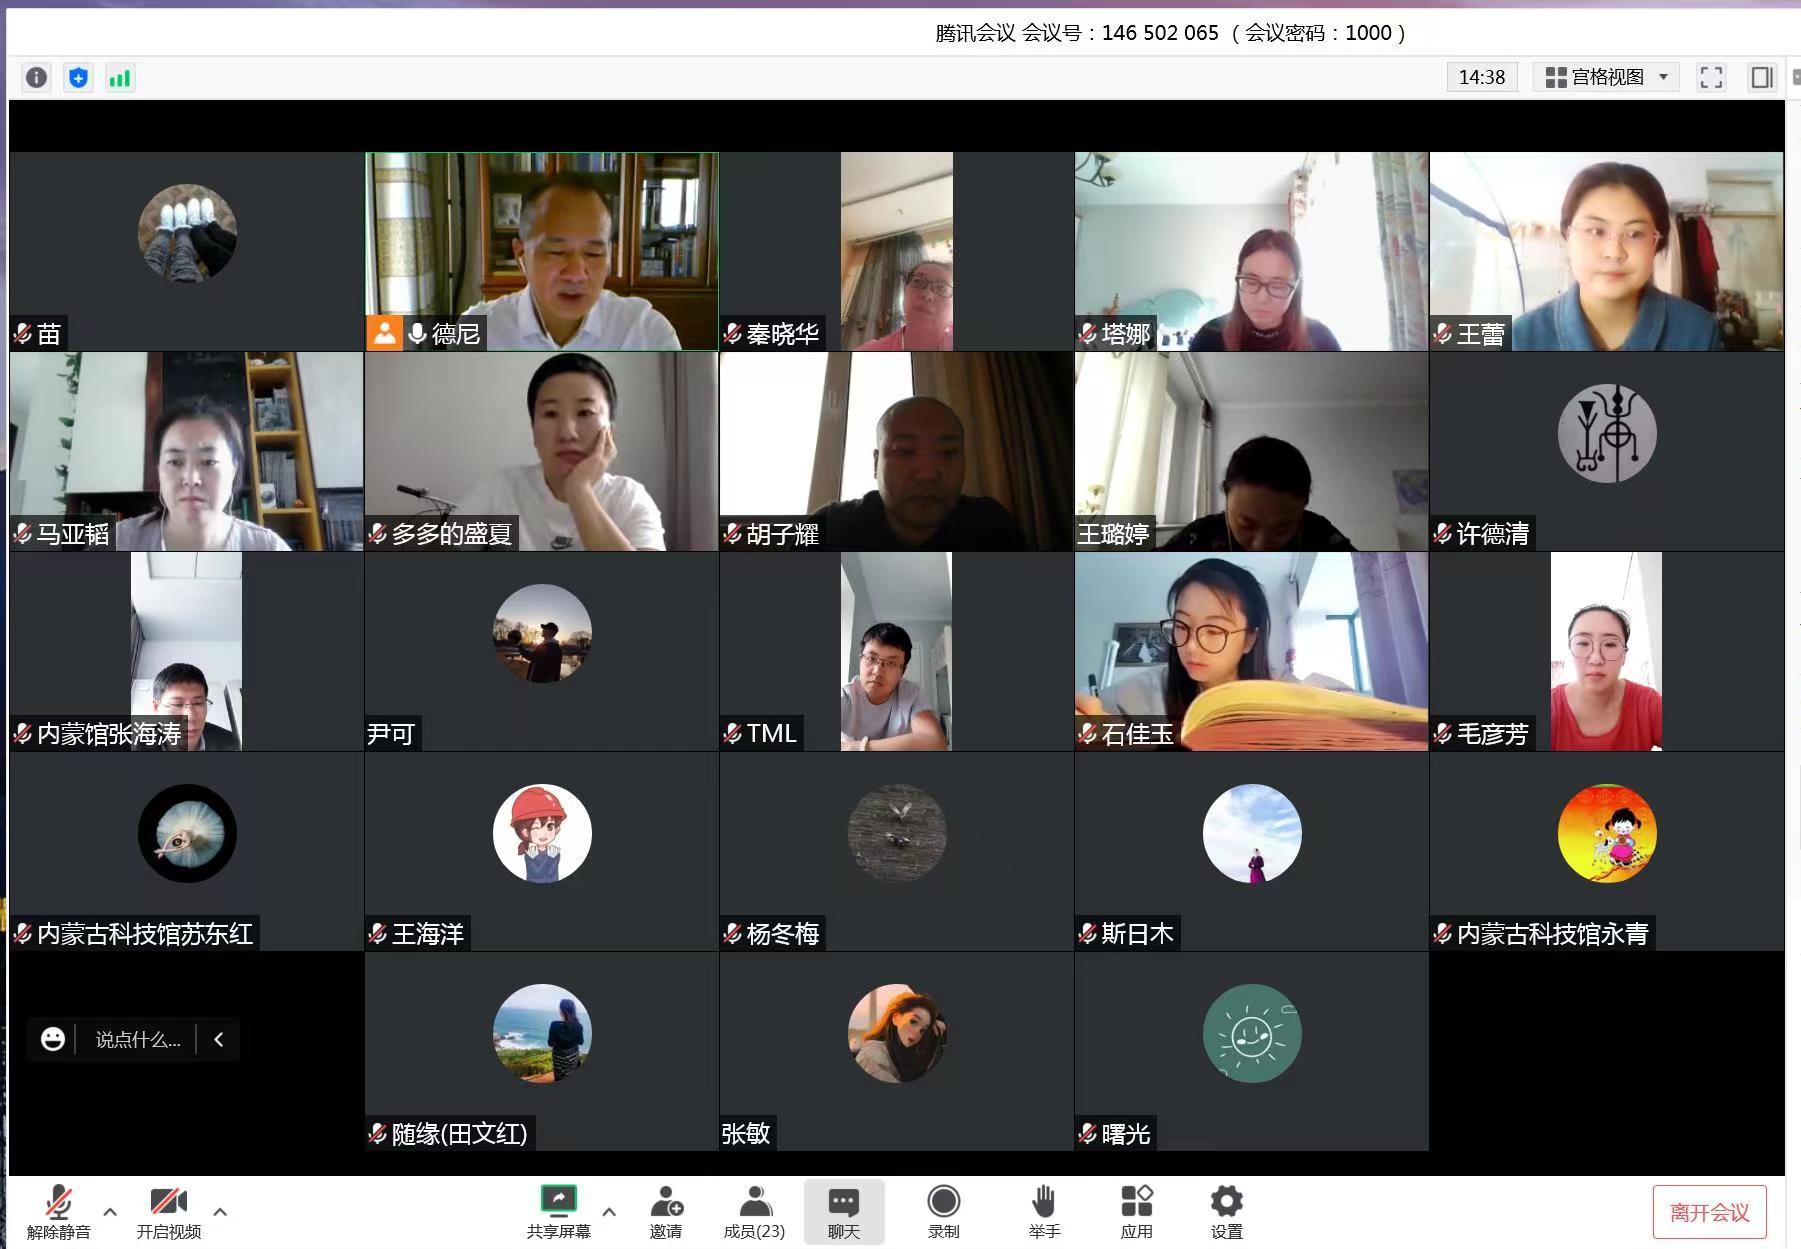Open 设置 settings gear
1801x1249 pixels.
coord(1226,1212)
